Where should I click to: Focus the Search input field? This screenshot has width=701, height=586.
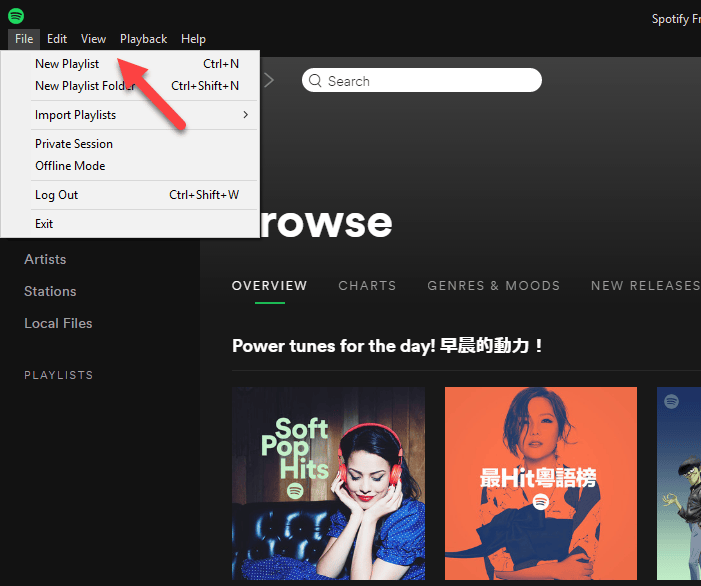(x=422, y=80)
